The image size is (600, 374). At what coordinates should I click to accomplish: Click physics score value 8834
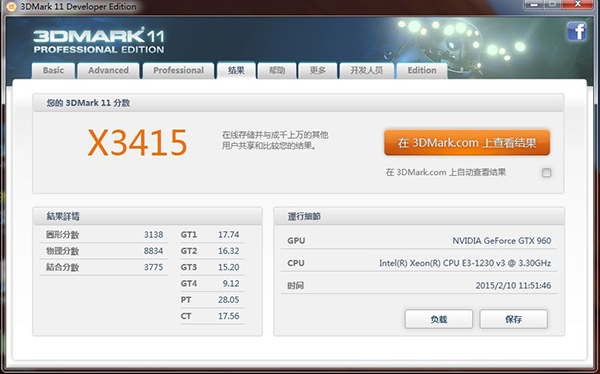point(153,251)
